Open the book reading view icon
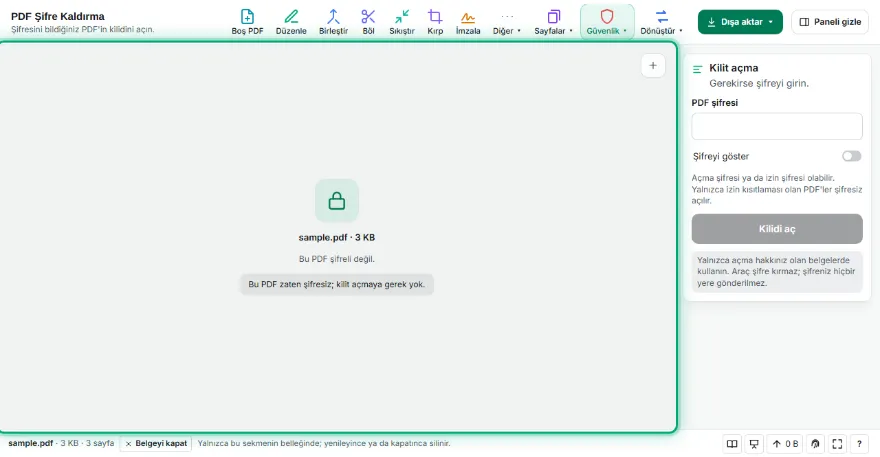 click(x=732, y=444)
